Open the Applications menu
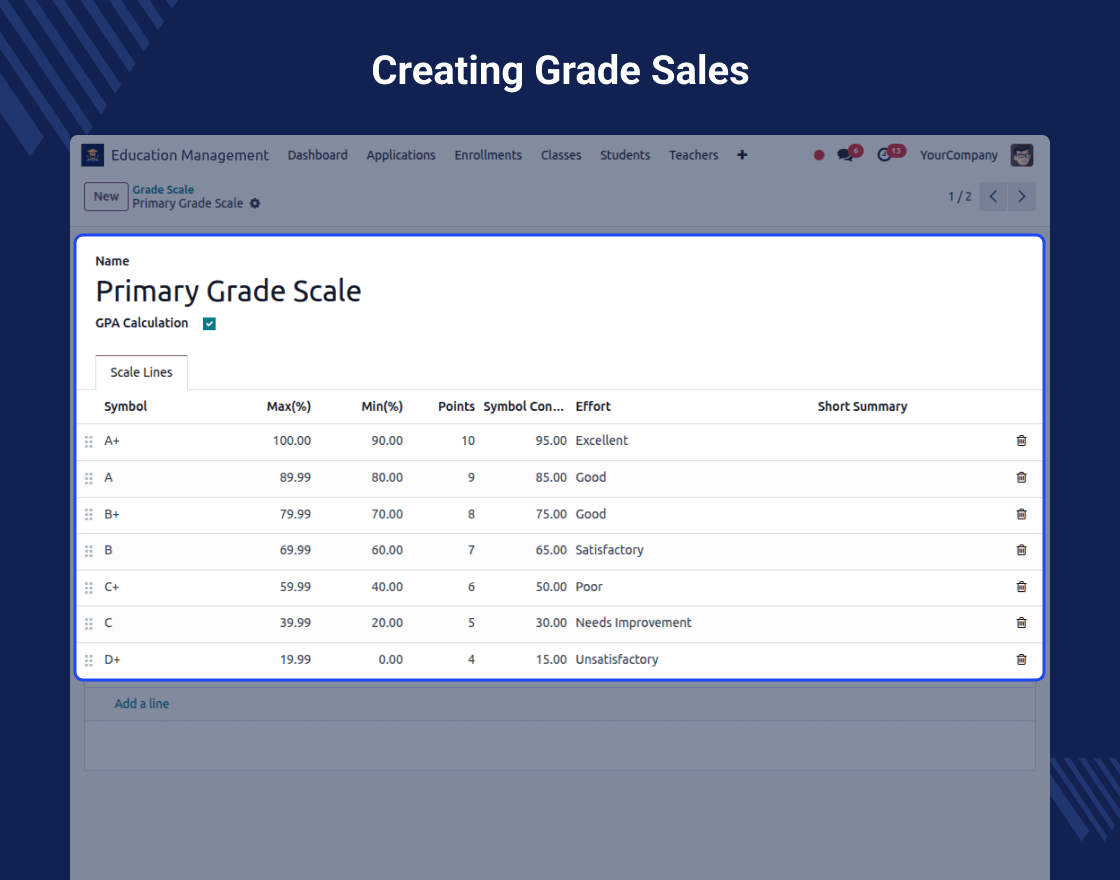The height and width of the screenshot is (880, 1120). 401,155
